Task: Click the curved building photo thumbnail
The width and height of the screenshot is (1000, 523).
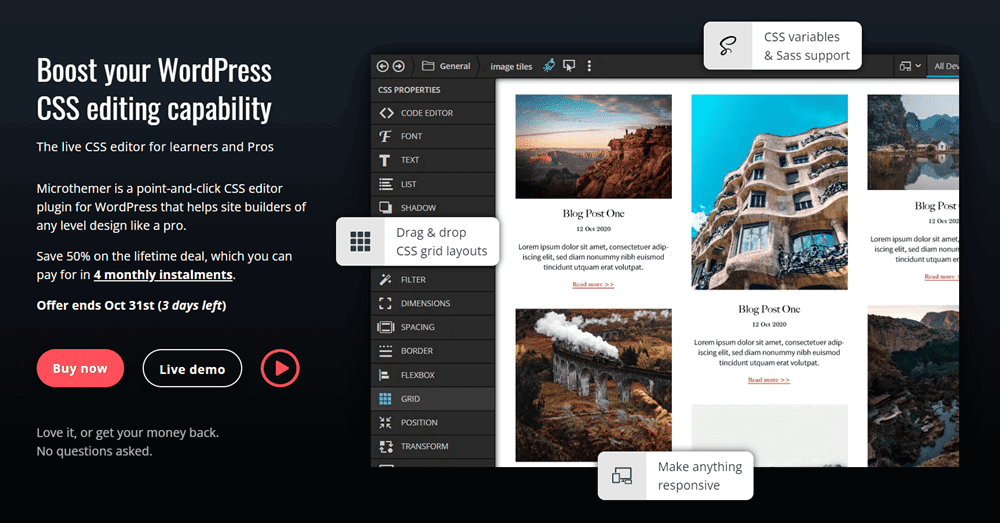Action: pos(769,192)
